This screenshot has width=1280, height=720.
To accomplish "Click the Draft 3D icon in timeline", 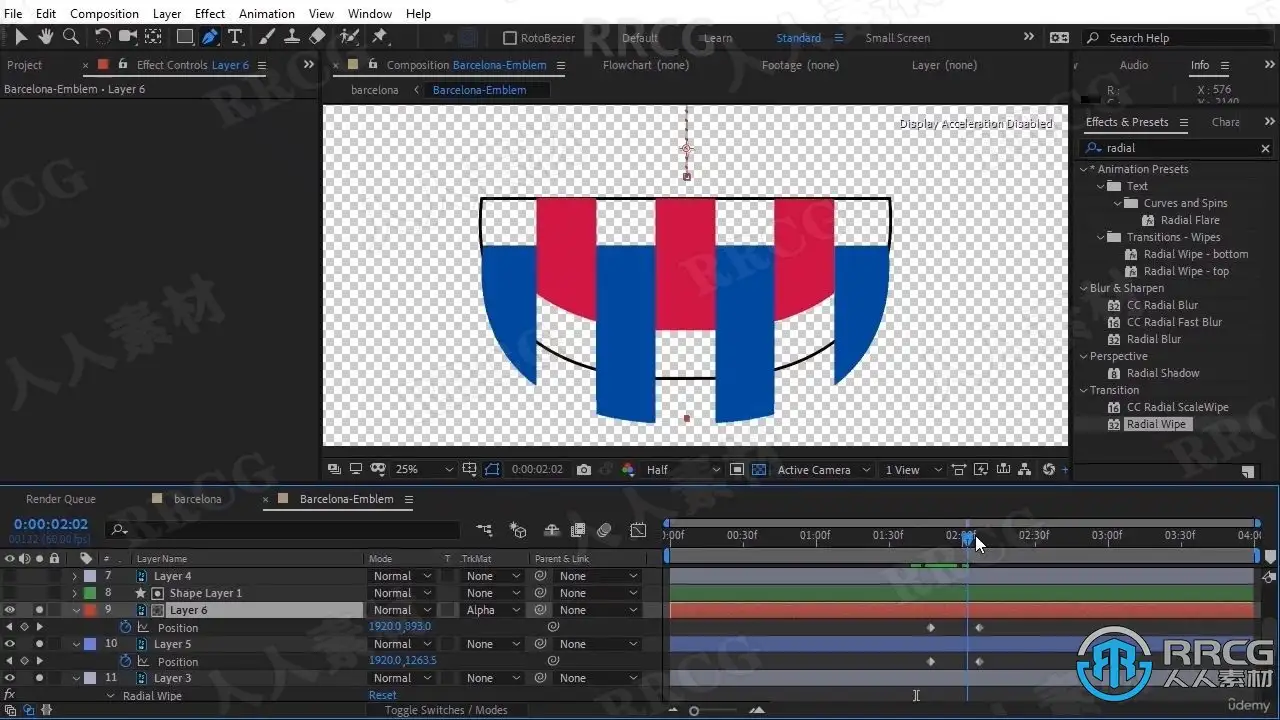I will pos(518,530).
